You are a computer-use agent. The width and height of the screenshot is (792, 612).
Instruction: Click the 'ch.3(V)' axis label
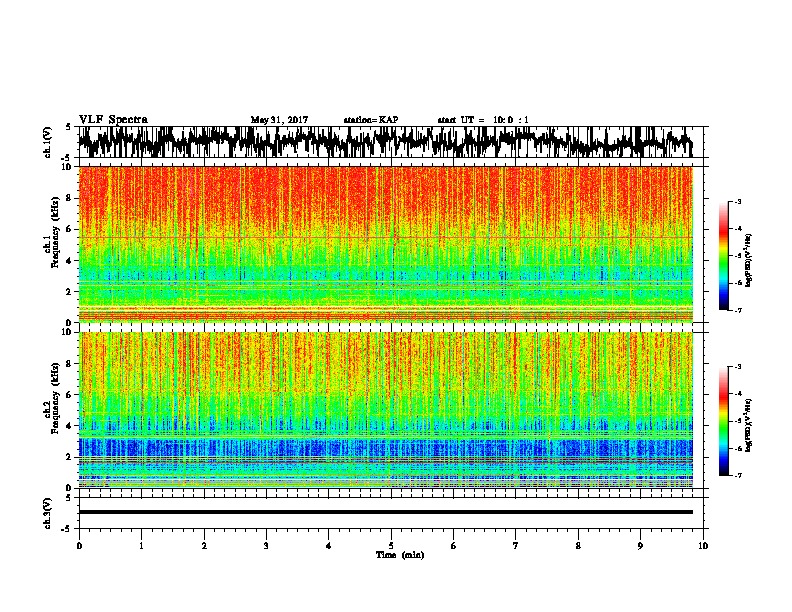tap(48, 513)
